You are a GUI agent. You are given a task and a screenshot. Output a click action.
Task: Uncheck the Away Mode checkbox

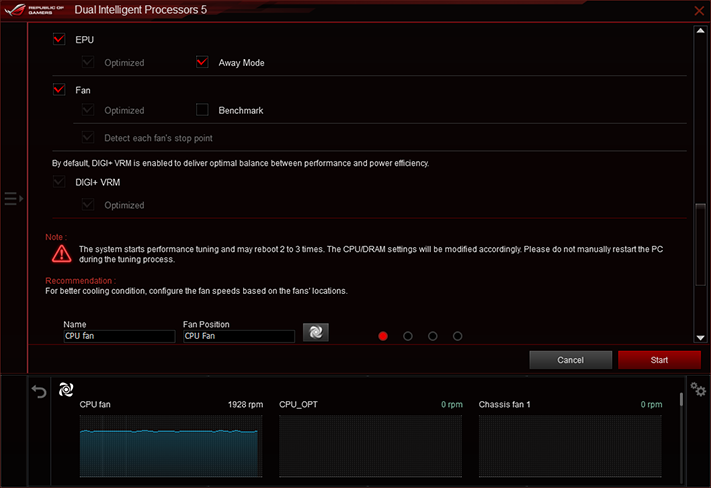click(x=202, y=62)
